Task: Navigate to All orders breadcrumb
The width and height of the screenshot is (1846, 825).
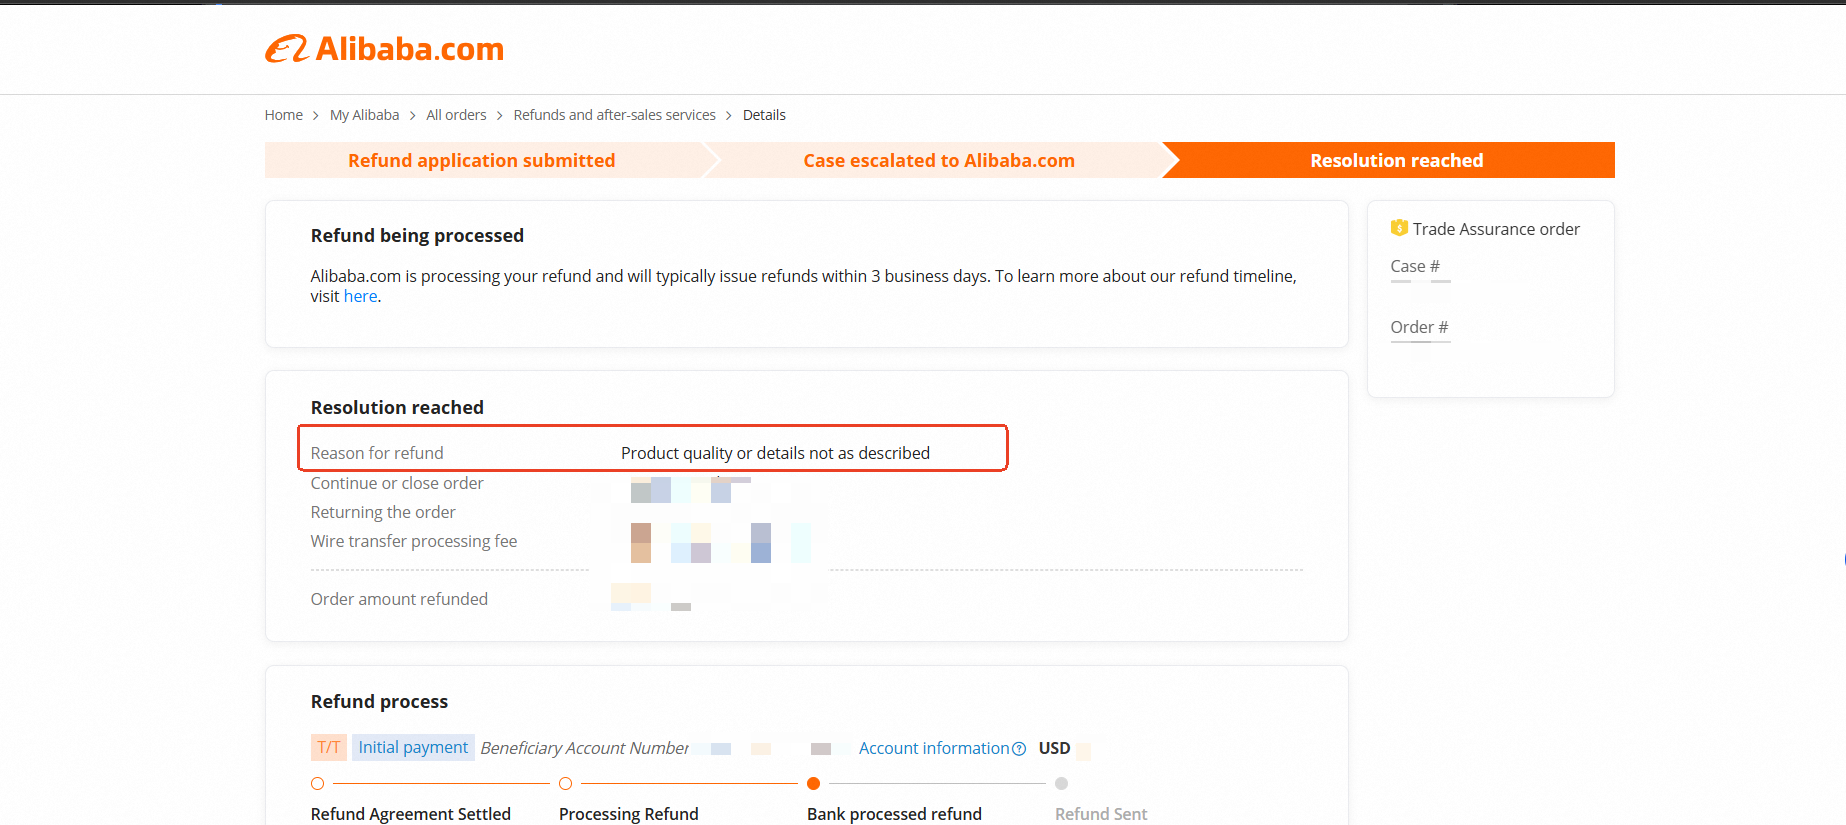Action: coord(456,115)
